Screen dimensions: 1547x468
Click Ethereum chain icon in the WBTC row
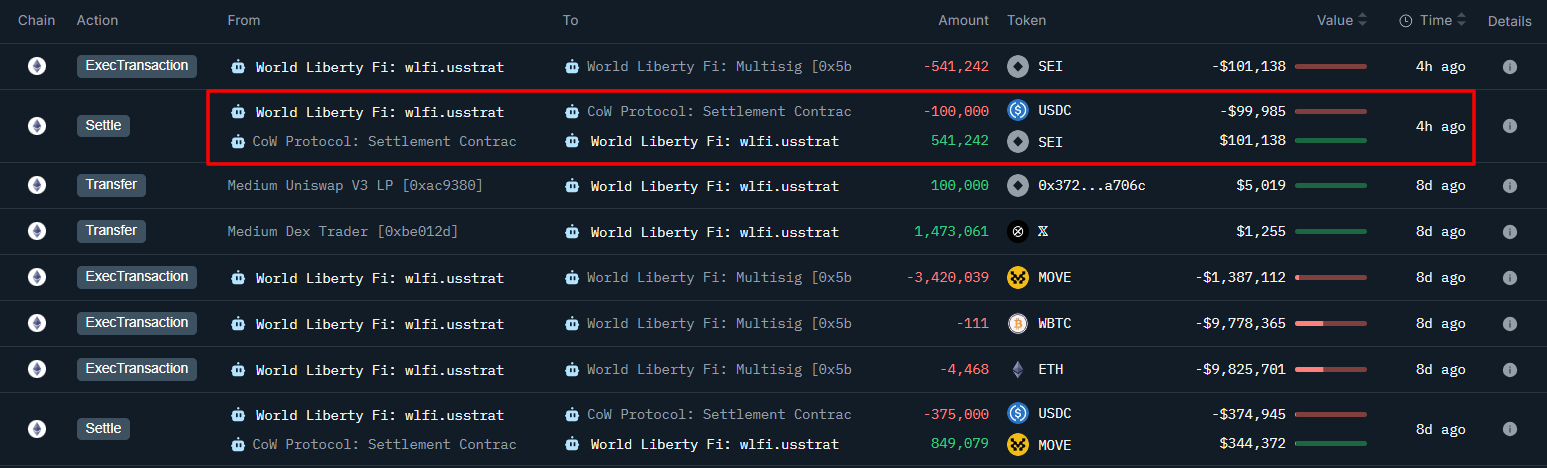click(37, 324)
